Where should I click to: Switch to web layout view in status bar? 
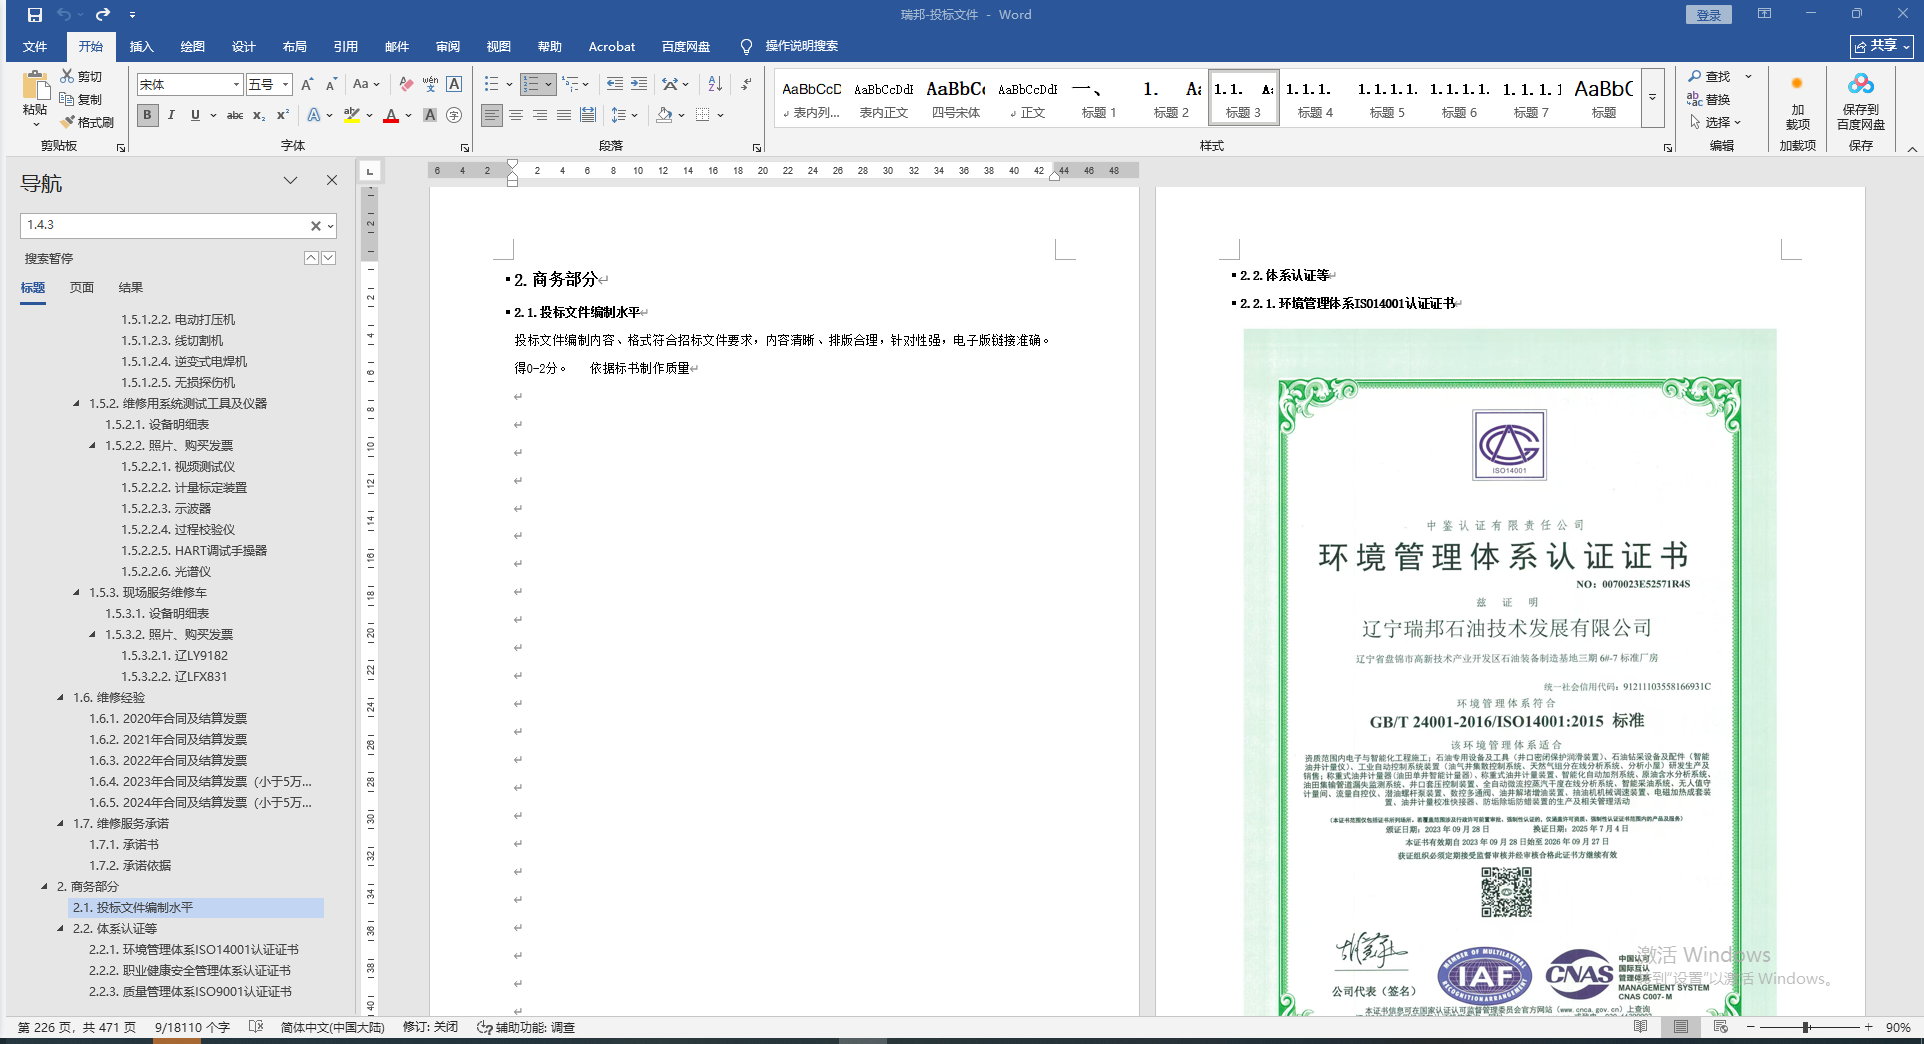(1720, 1027)
